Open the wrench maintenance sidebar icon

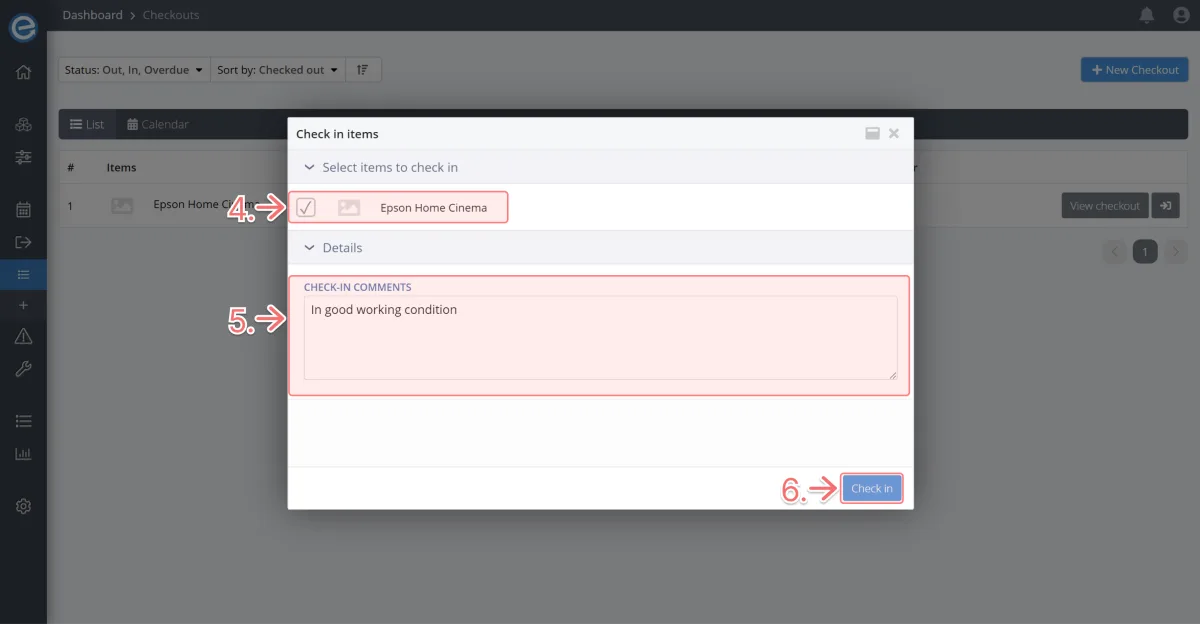(23, 369)
